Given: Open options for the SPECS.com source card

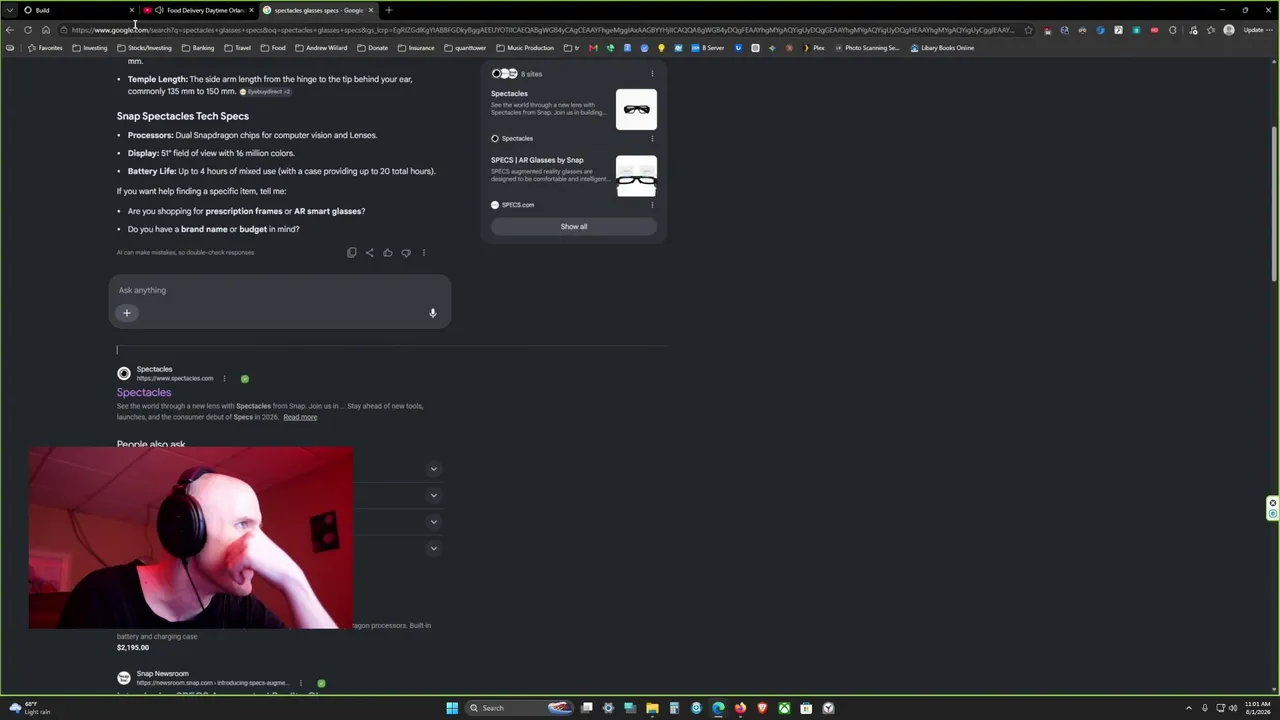Looking at the screenshot, I should point(652,205).
